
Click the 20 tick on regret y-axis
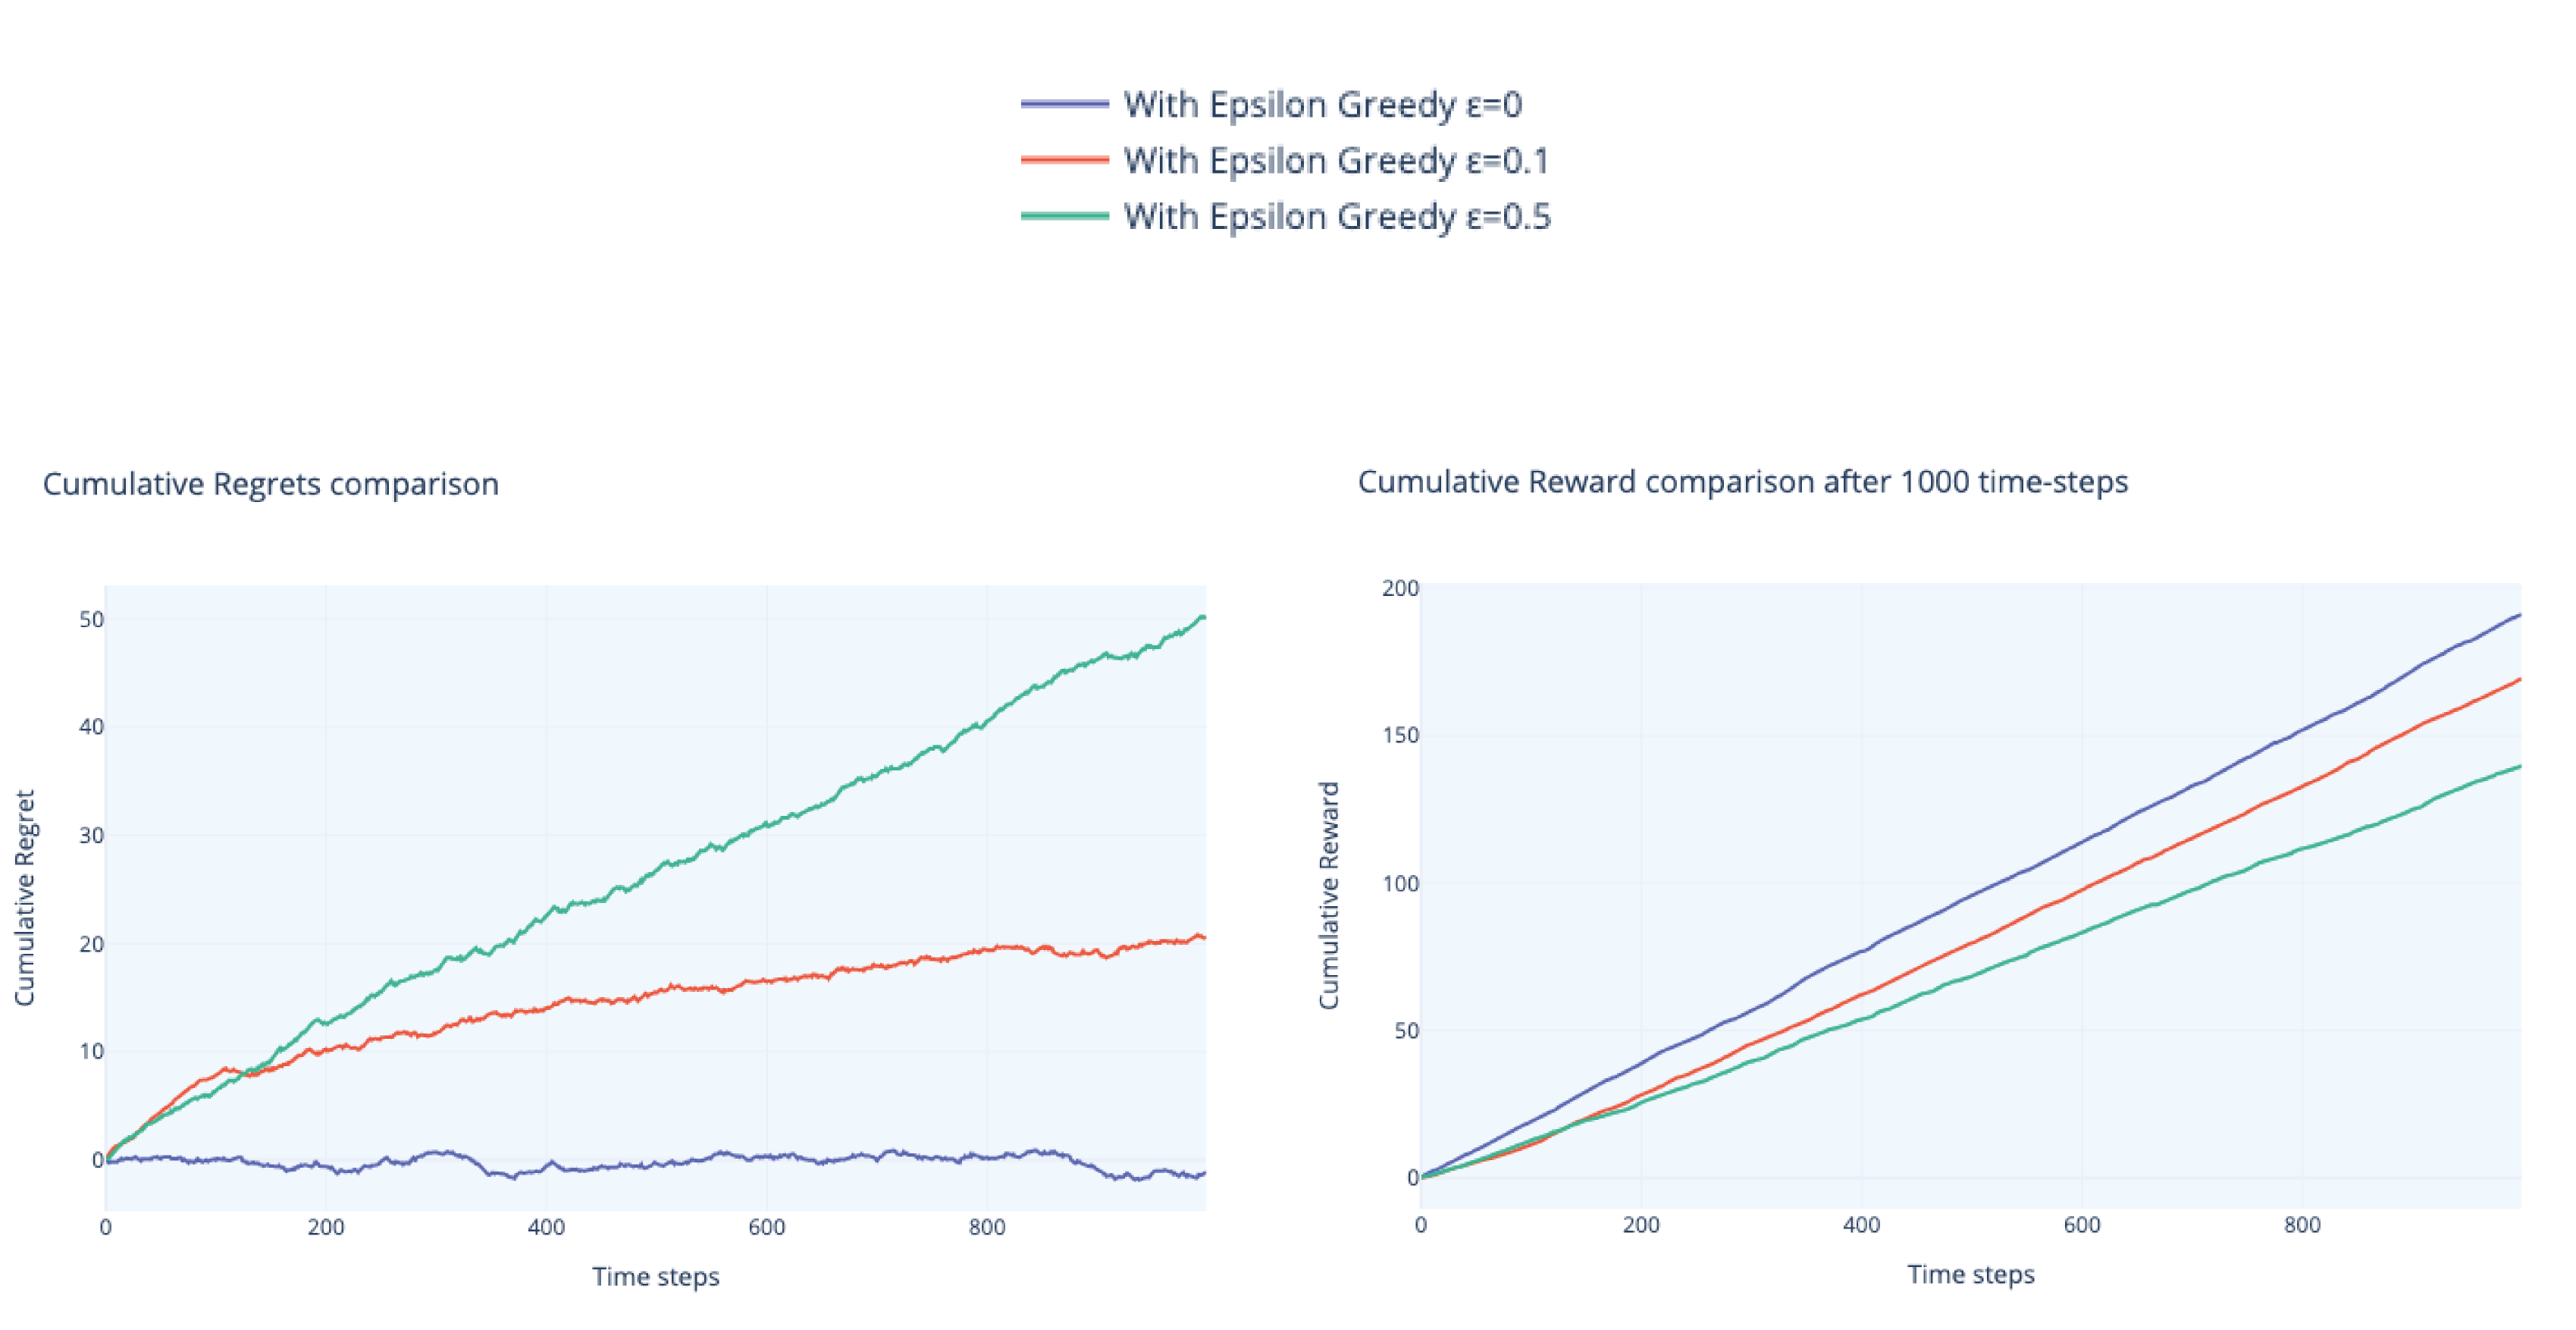[x=91, y=944]
